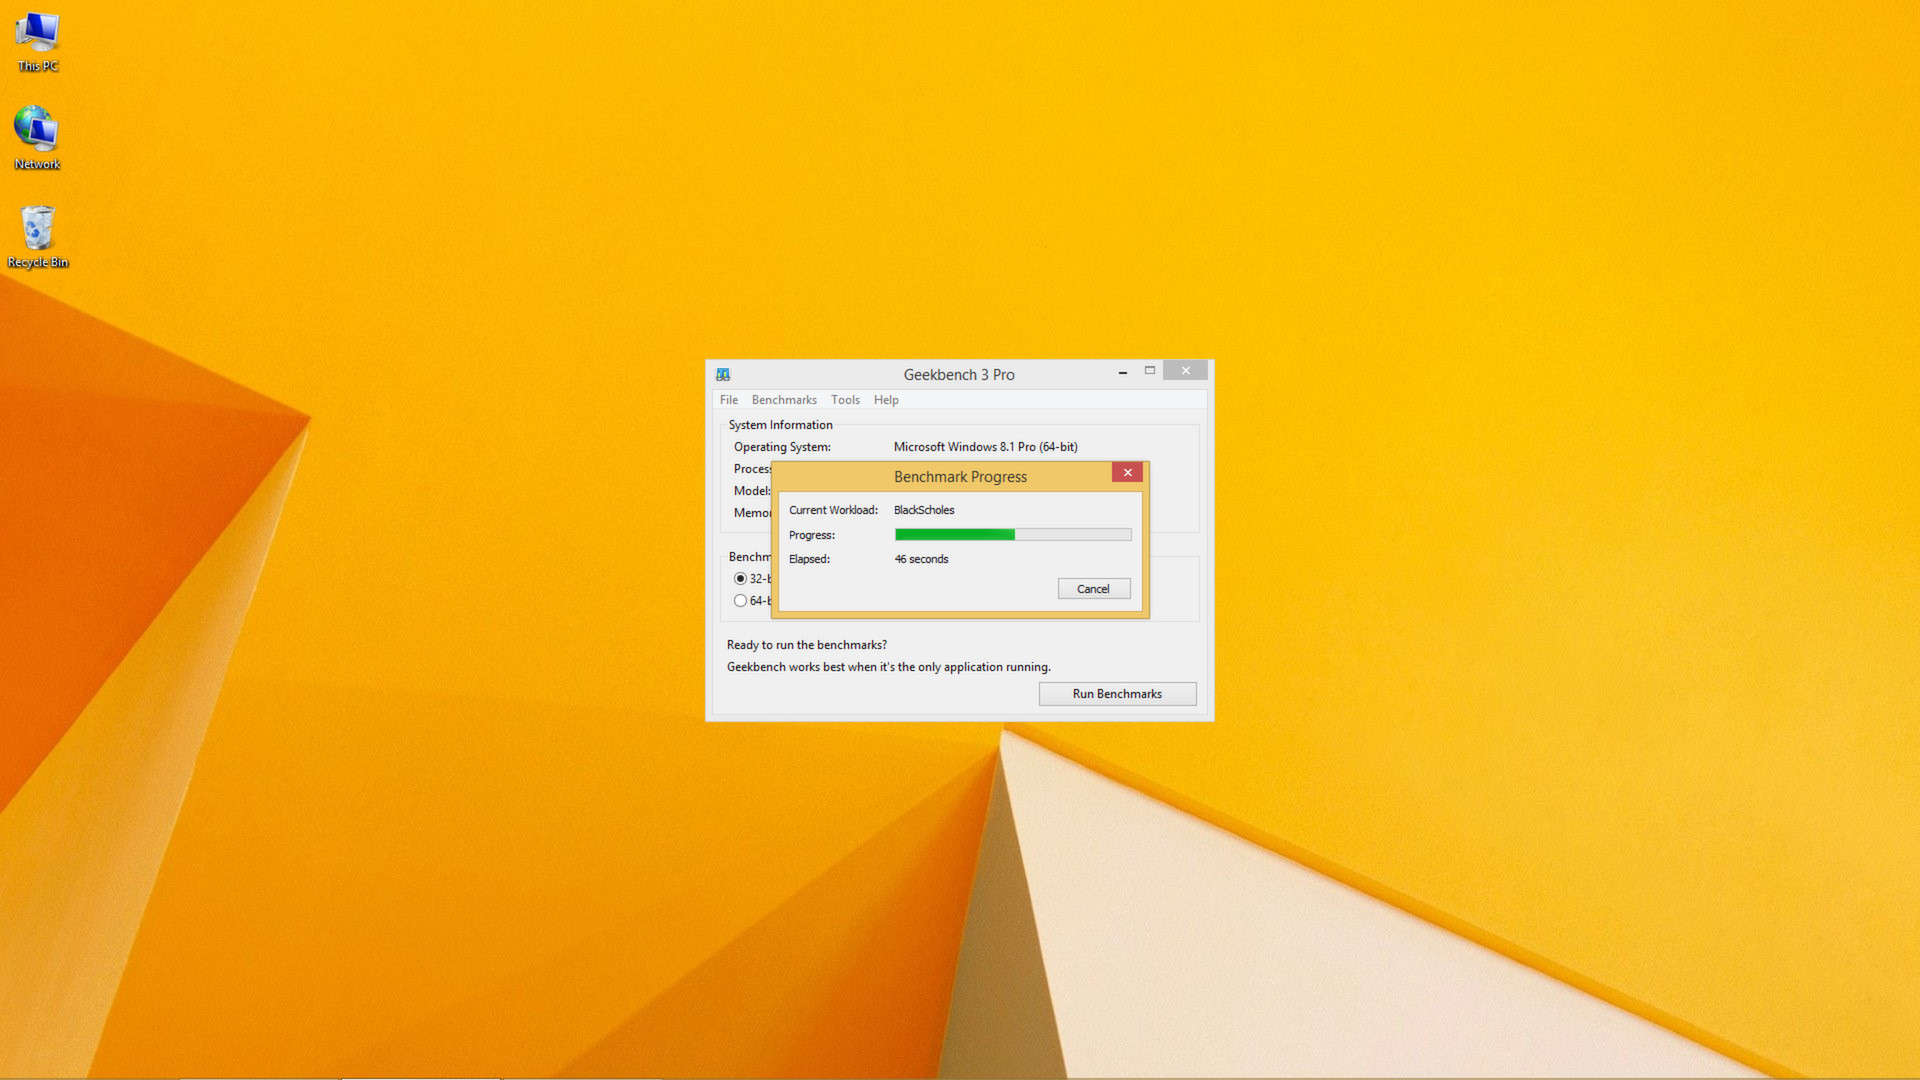
Task: Click the System Information section header
Action: (780, 424)
